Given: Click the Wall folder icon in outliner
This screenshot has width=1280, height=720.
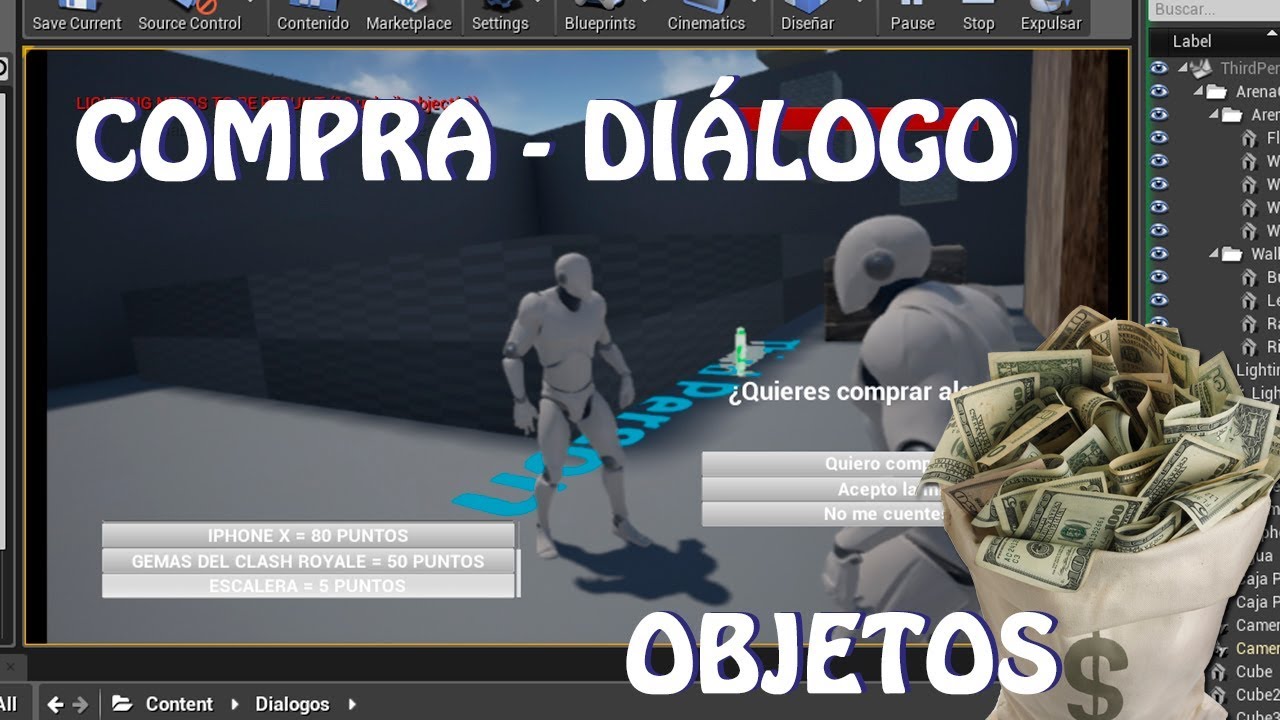Looking at the screenshot, I should (x=1232, y=254).
